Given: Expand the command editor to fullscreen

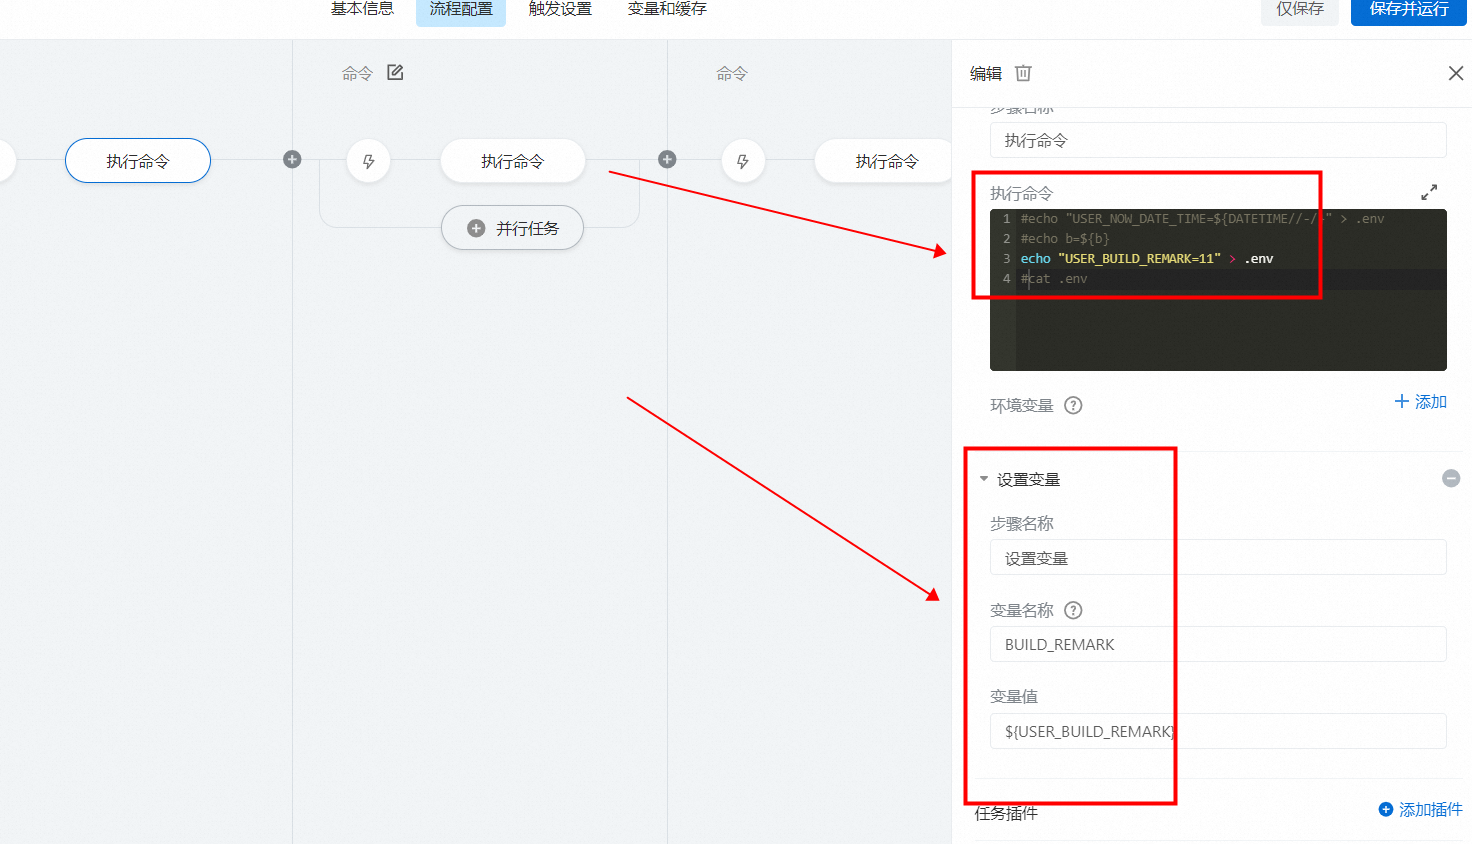Looking at the screenshot, I should [x=1429, y=192].
